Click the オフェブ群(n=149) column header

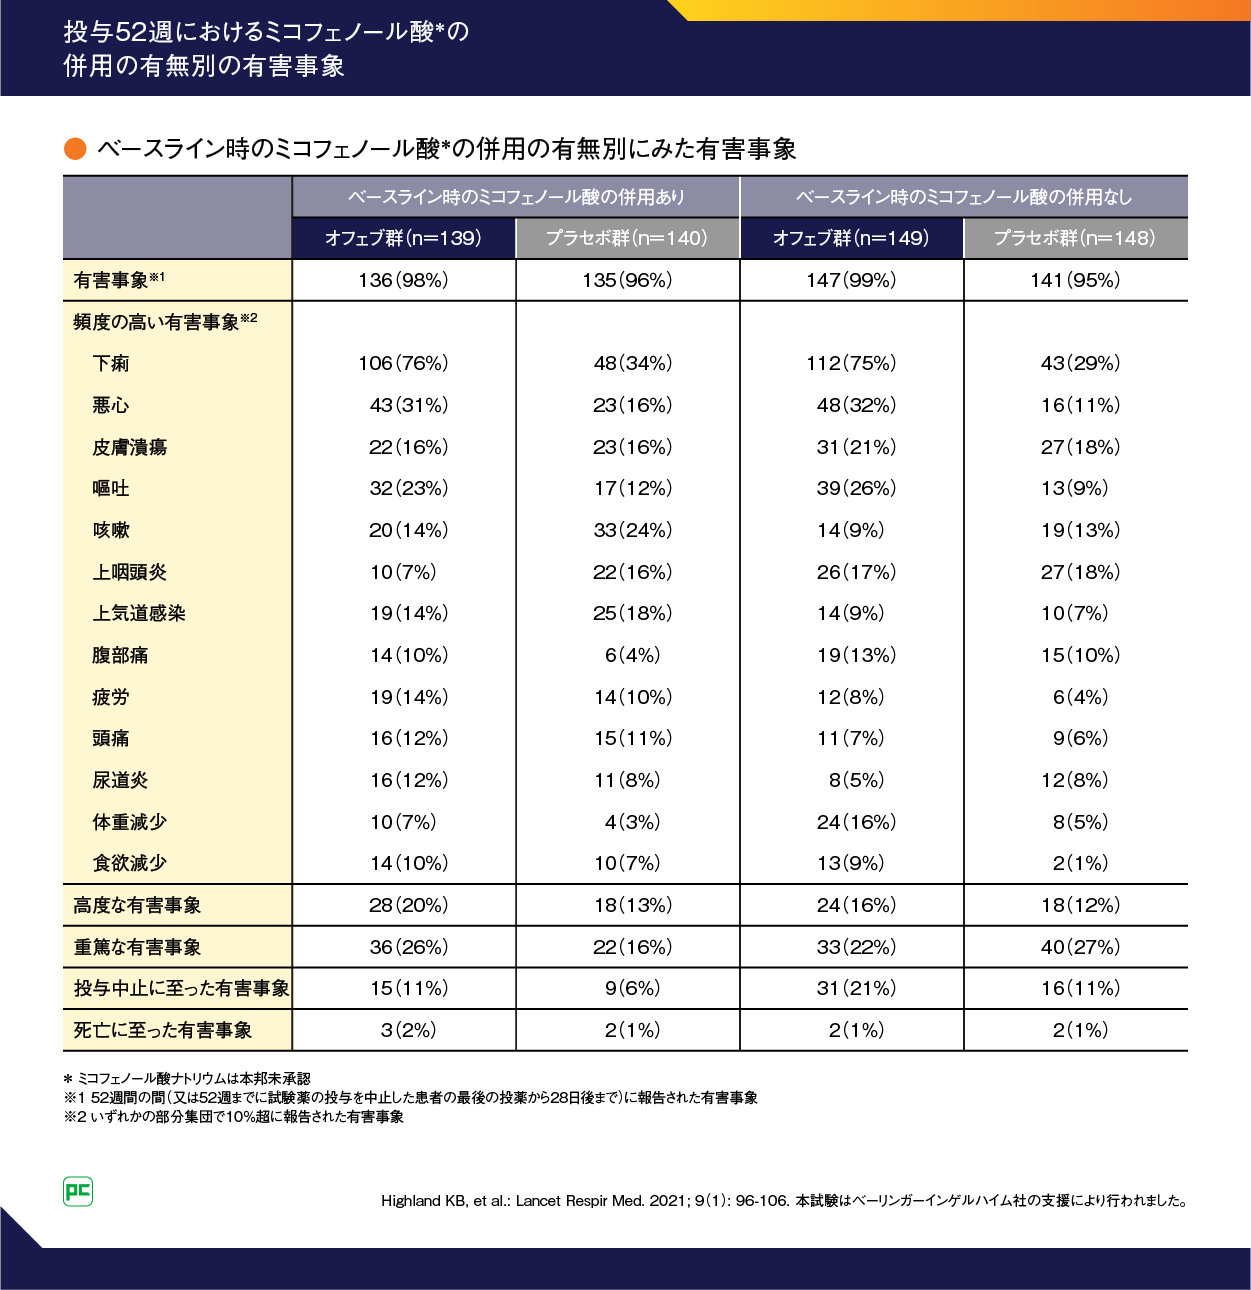pyautogui.click(x=851, y=238)
